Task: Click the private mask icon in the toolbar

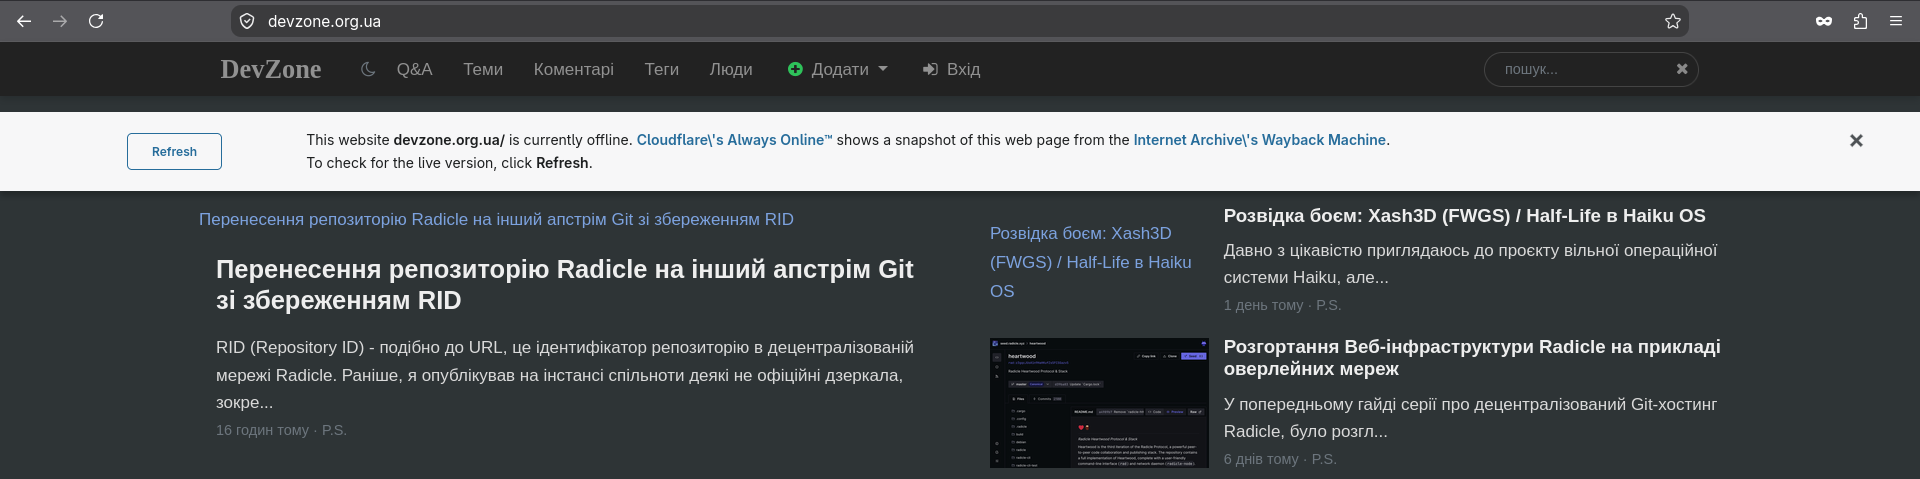Action: coord(1824,21)
